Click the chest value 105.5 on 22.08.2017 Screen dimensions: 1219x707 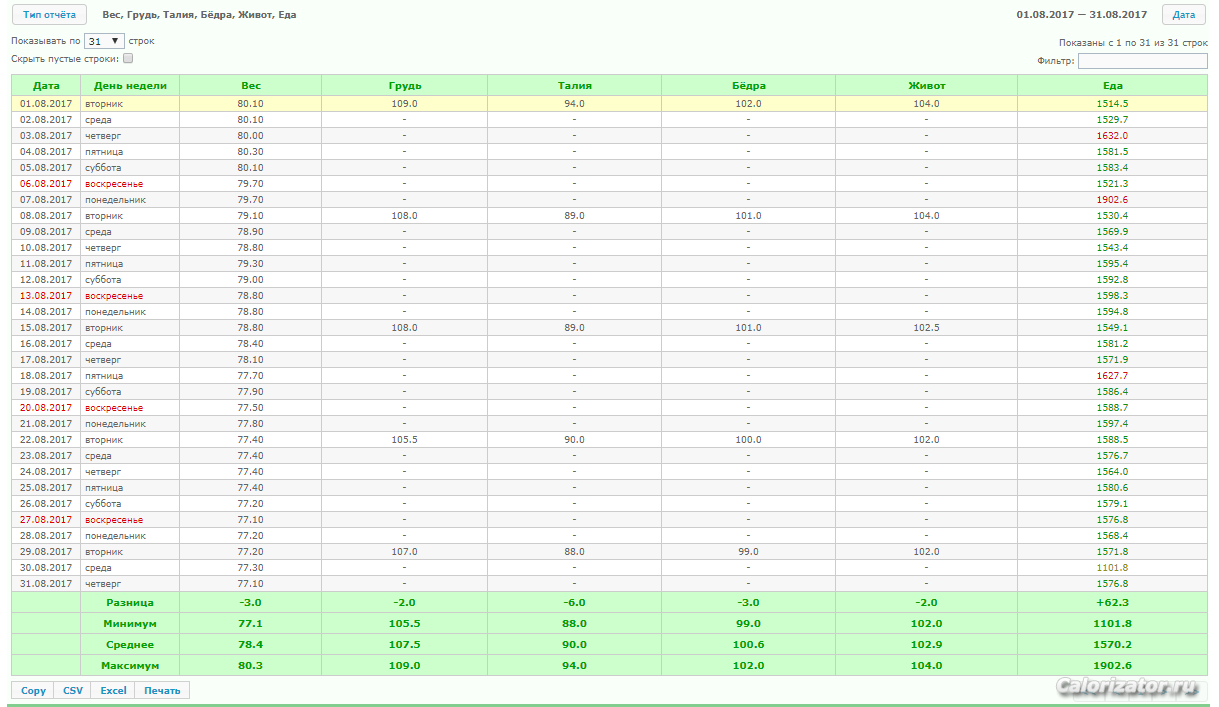(x=404, y=439)
